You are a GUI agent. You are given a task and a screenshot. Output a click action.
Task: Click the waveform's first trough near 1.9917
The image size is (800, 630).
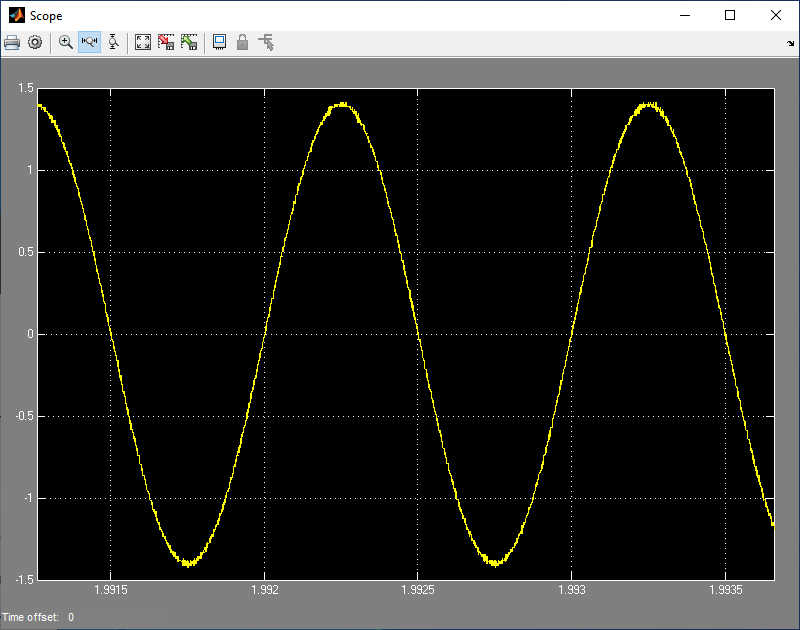[187, 563]
